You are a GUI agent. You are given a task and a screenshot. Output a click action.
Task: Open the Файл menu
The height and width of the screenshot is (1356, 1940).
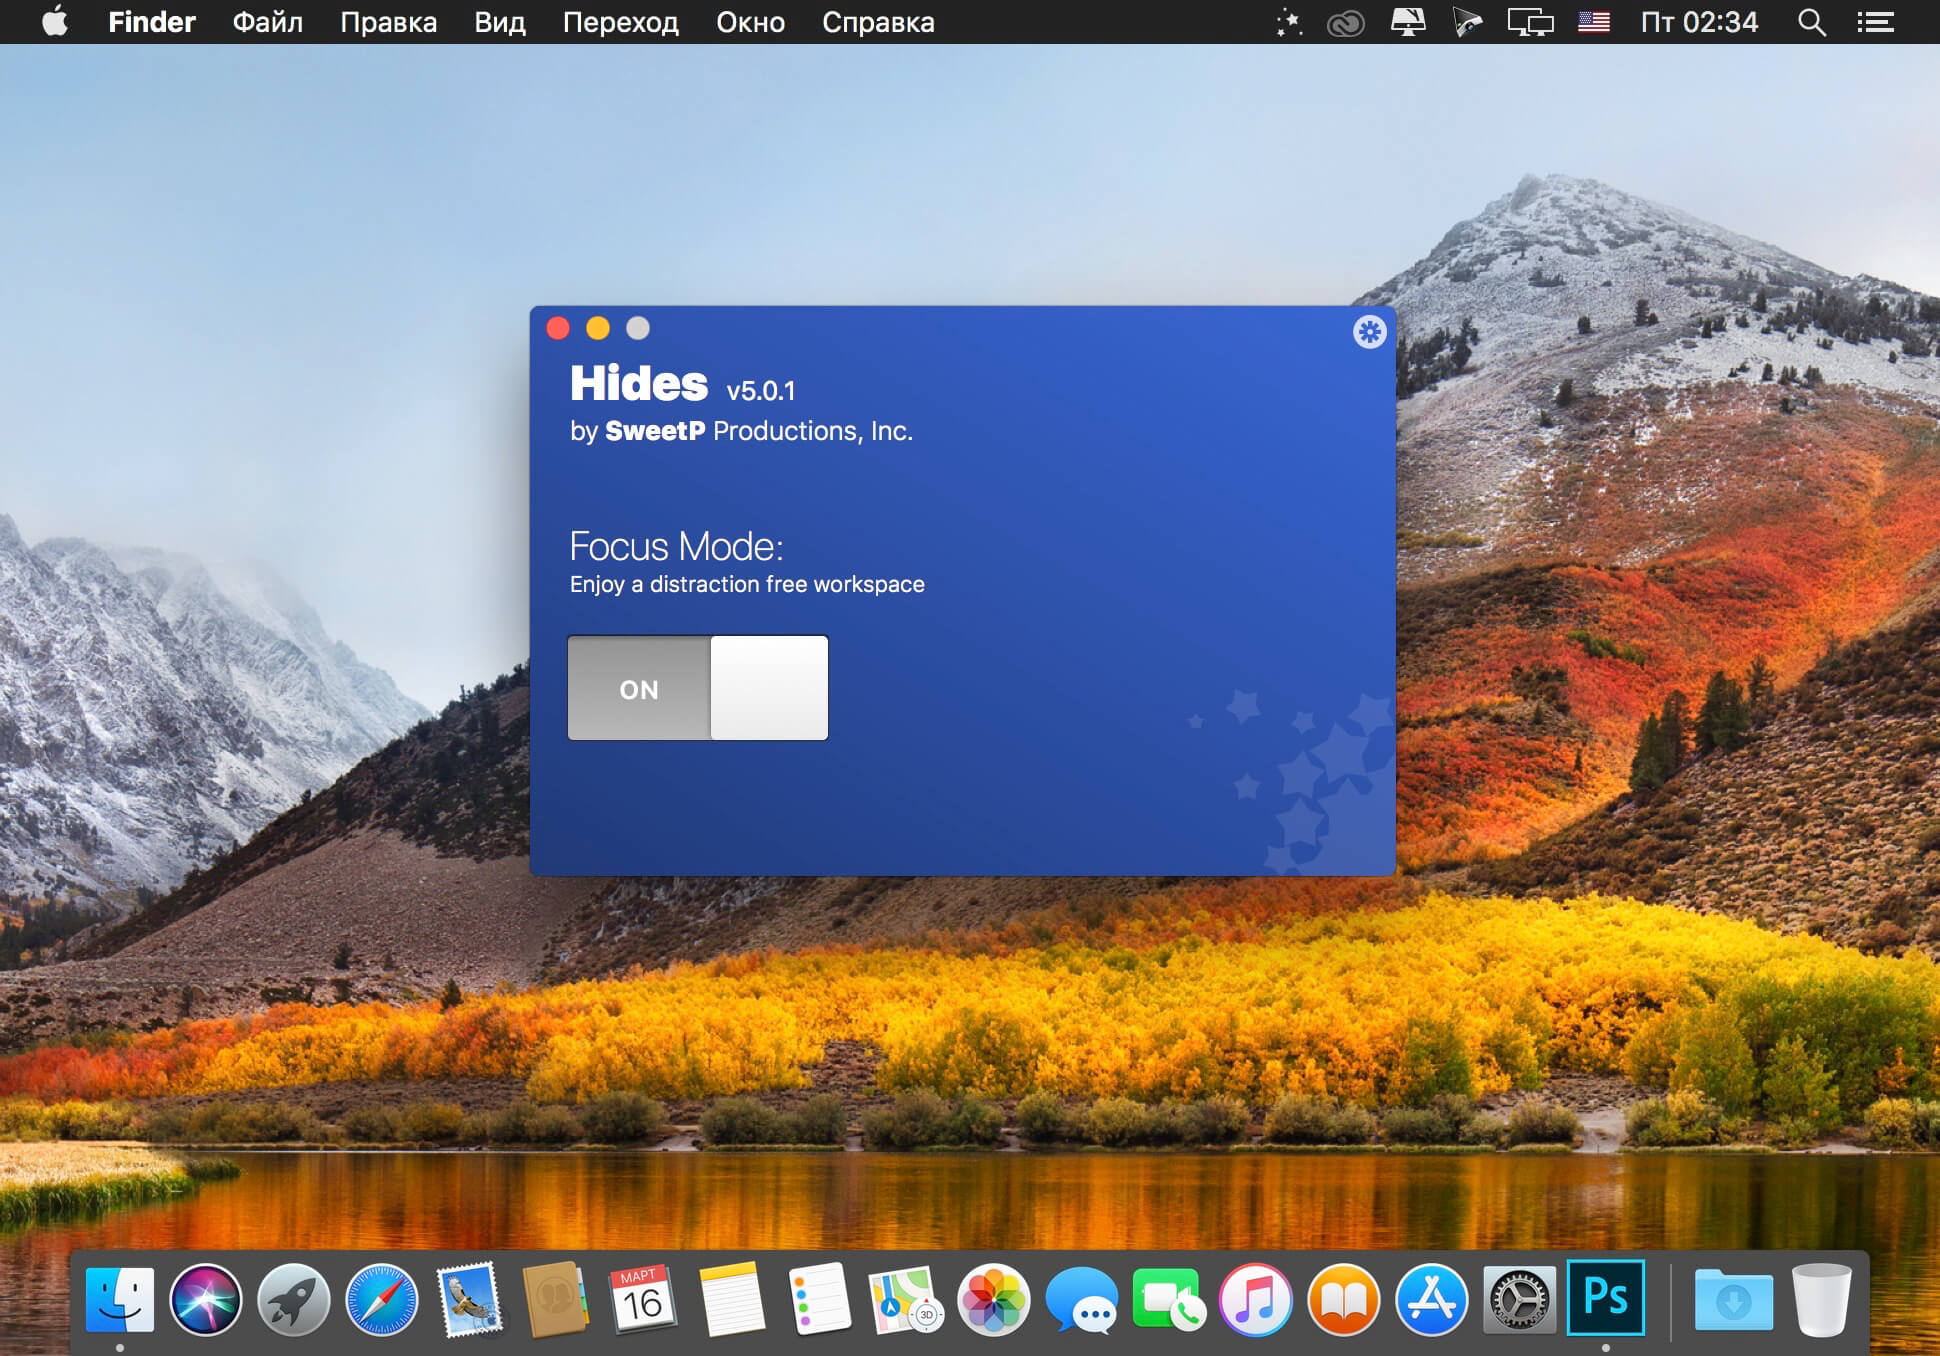point(267,21)
